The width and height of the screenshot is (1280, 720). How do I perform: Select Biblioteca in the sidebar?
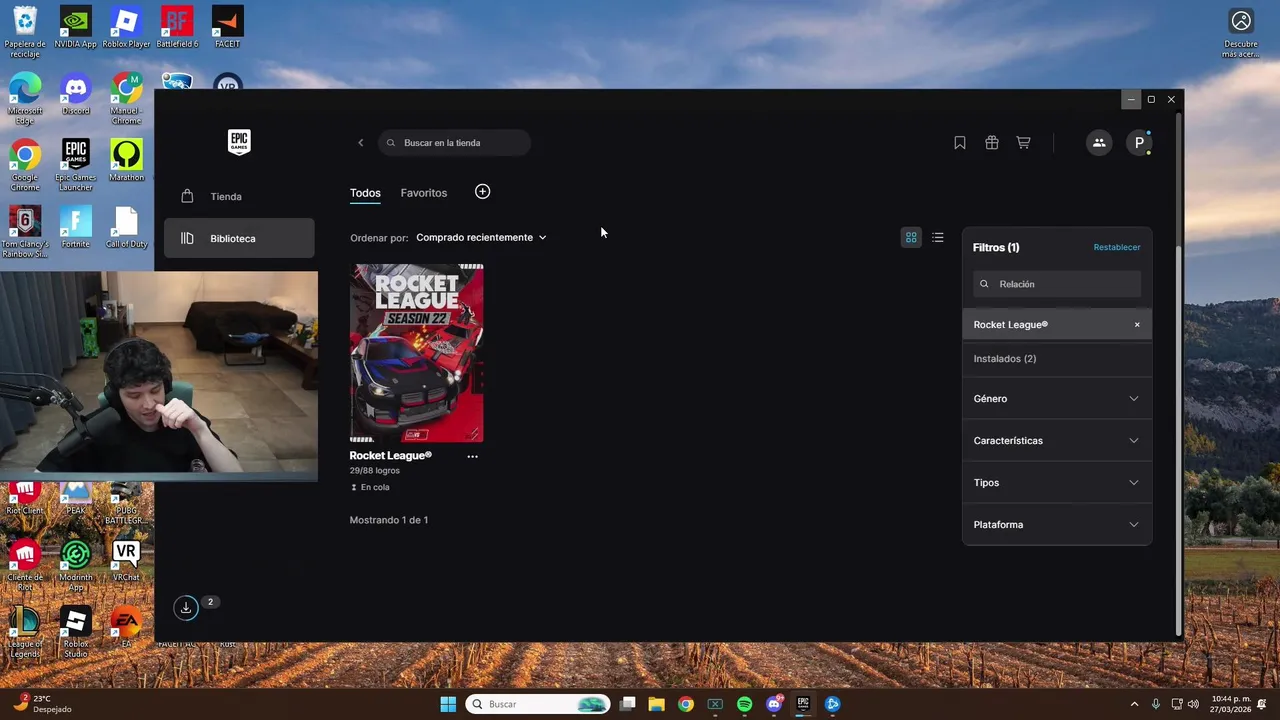click(x=239, y=239)
